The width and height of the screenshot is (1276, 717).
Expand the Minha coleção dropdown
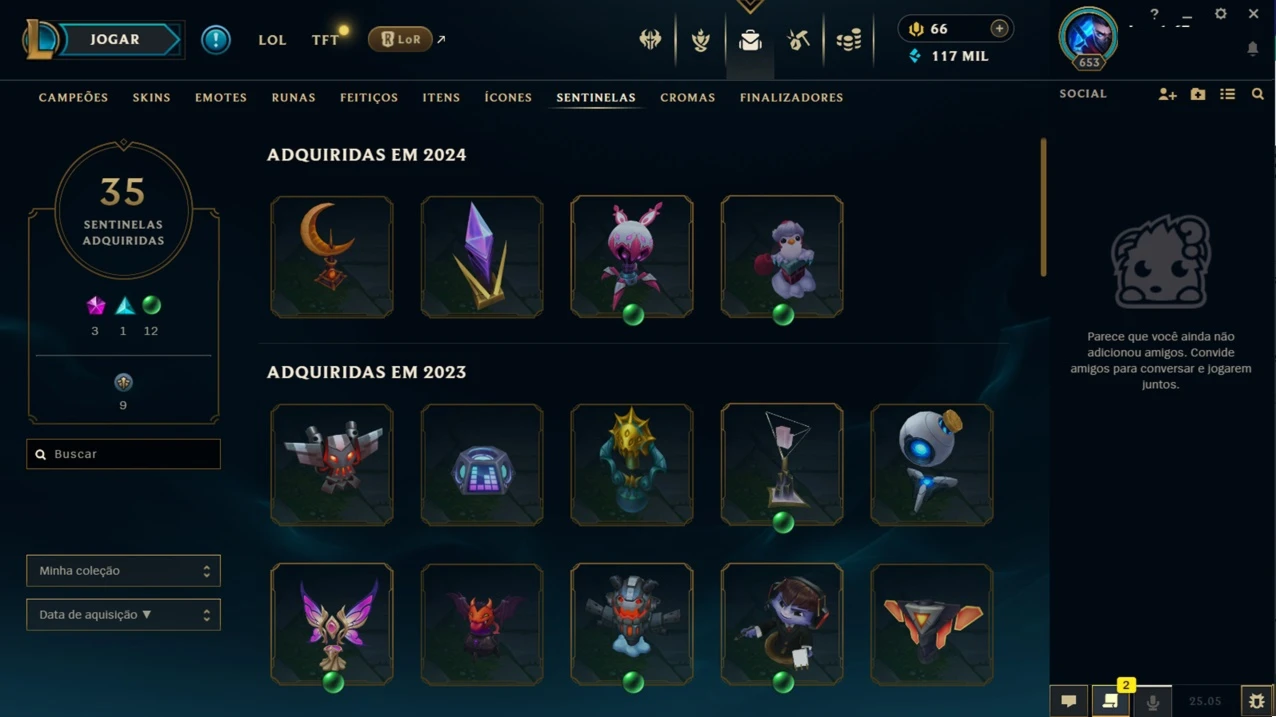point(123,571)
